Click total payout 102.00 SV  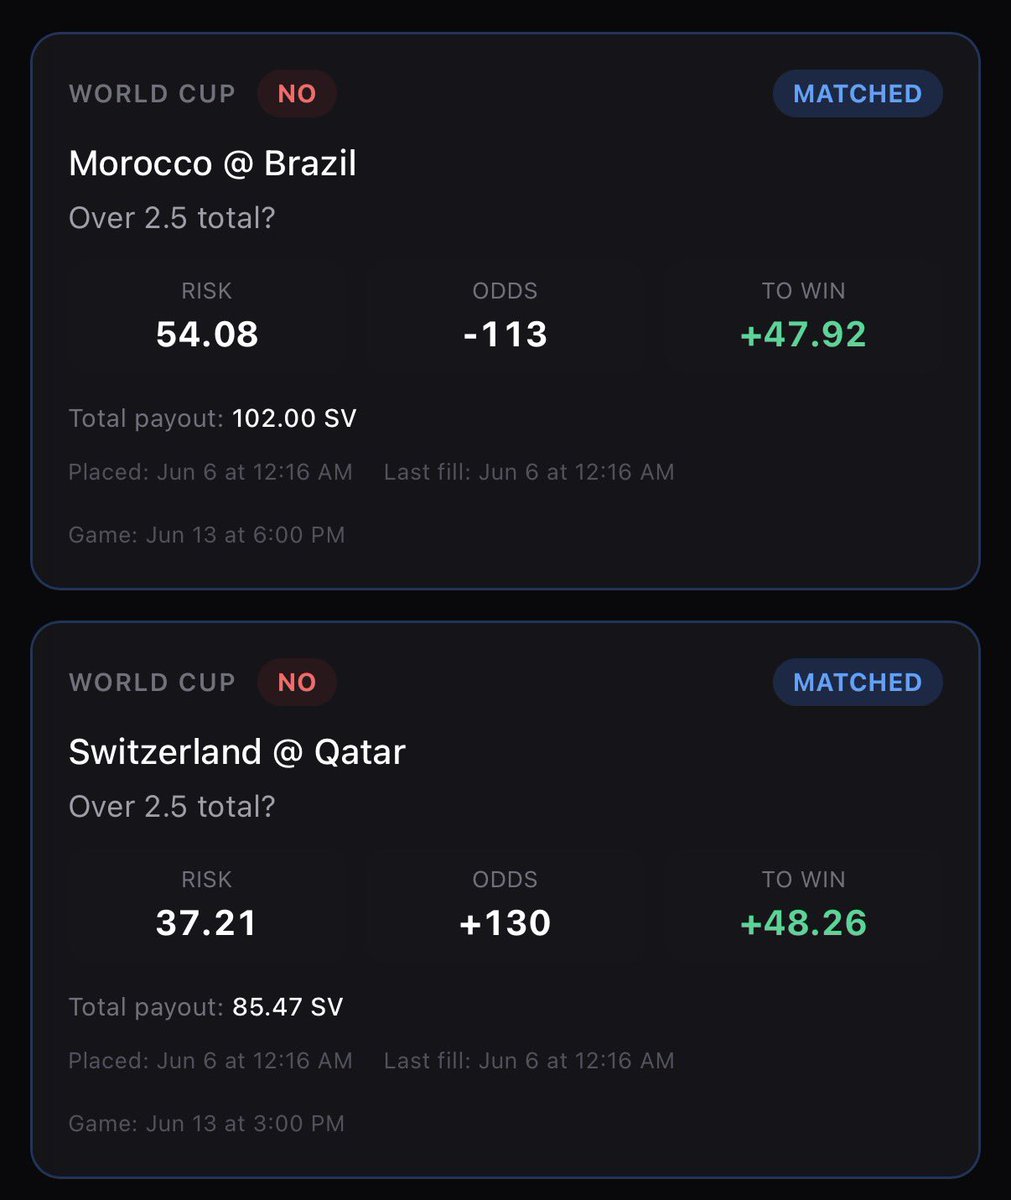[212, 418]
